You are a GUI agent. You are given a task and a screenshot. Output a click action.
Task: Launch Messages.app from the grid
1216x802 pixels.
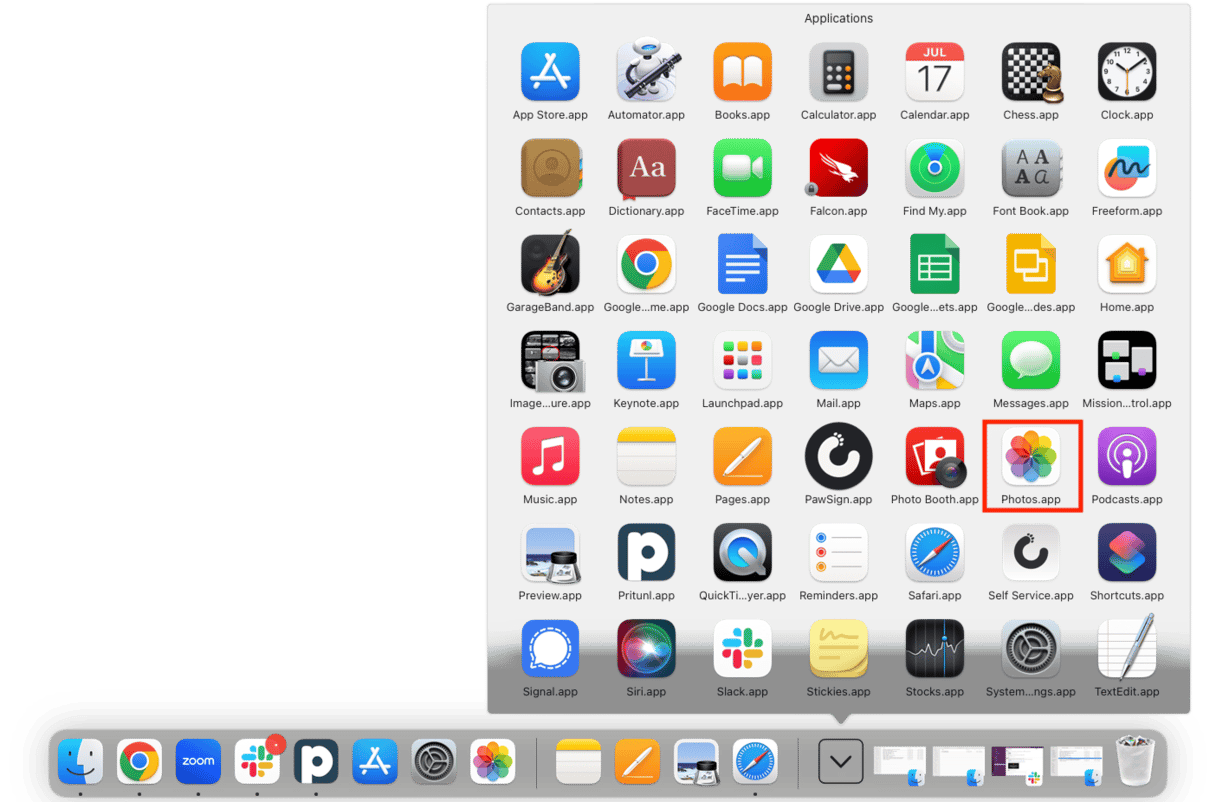1031,360
